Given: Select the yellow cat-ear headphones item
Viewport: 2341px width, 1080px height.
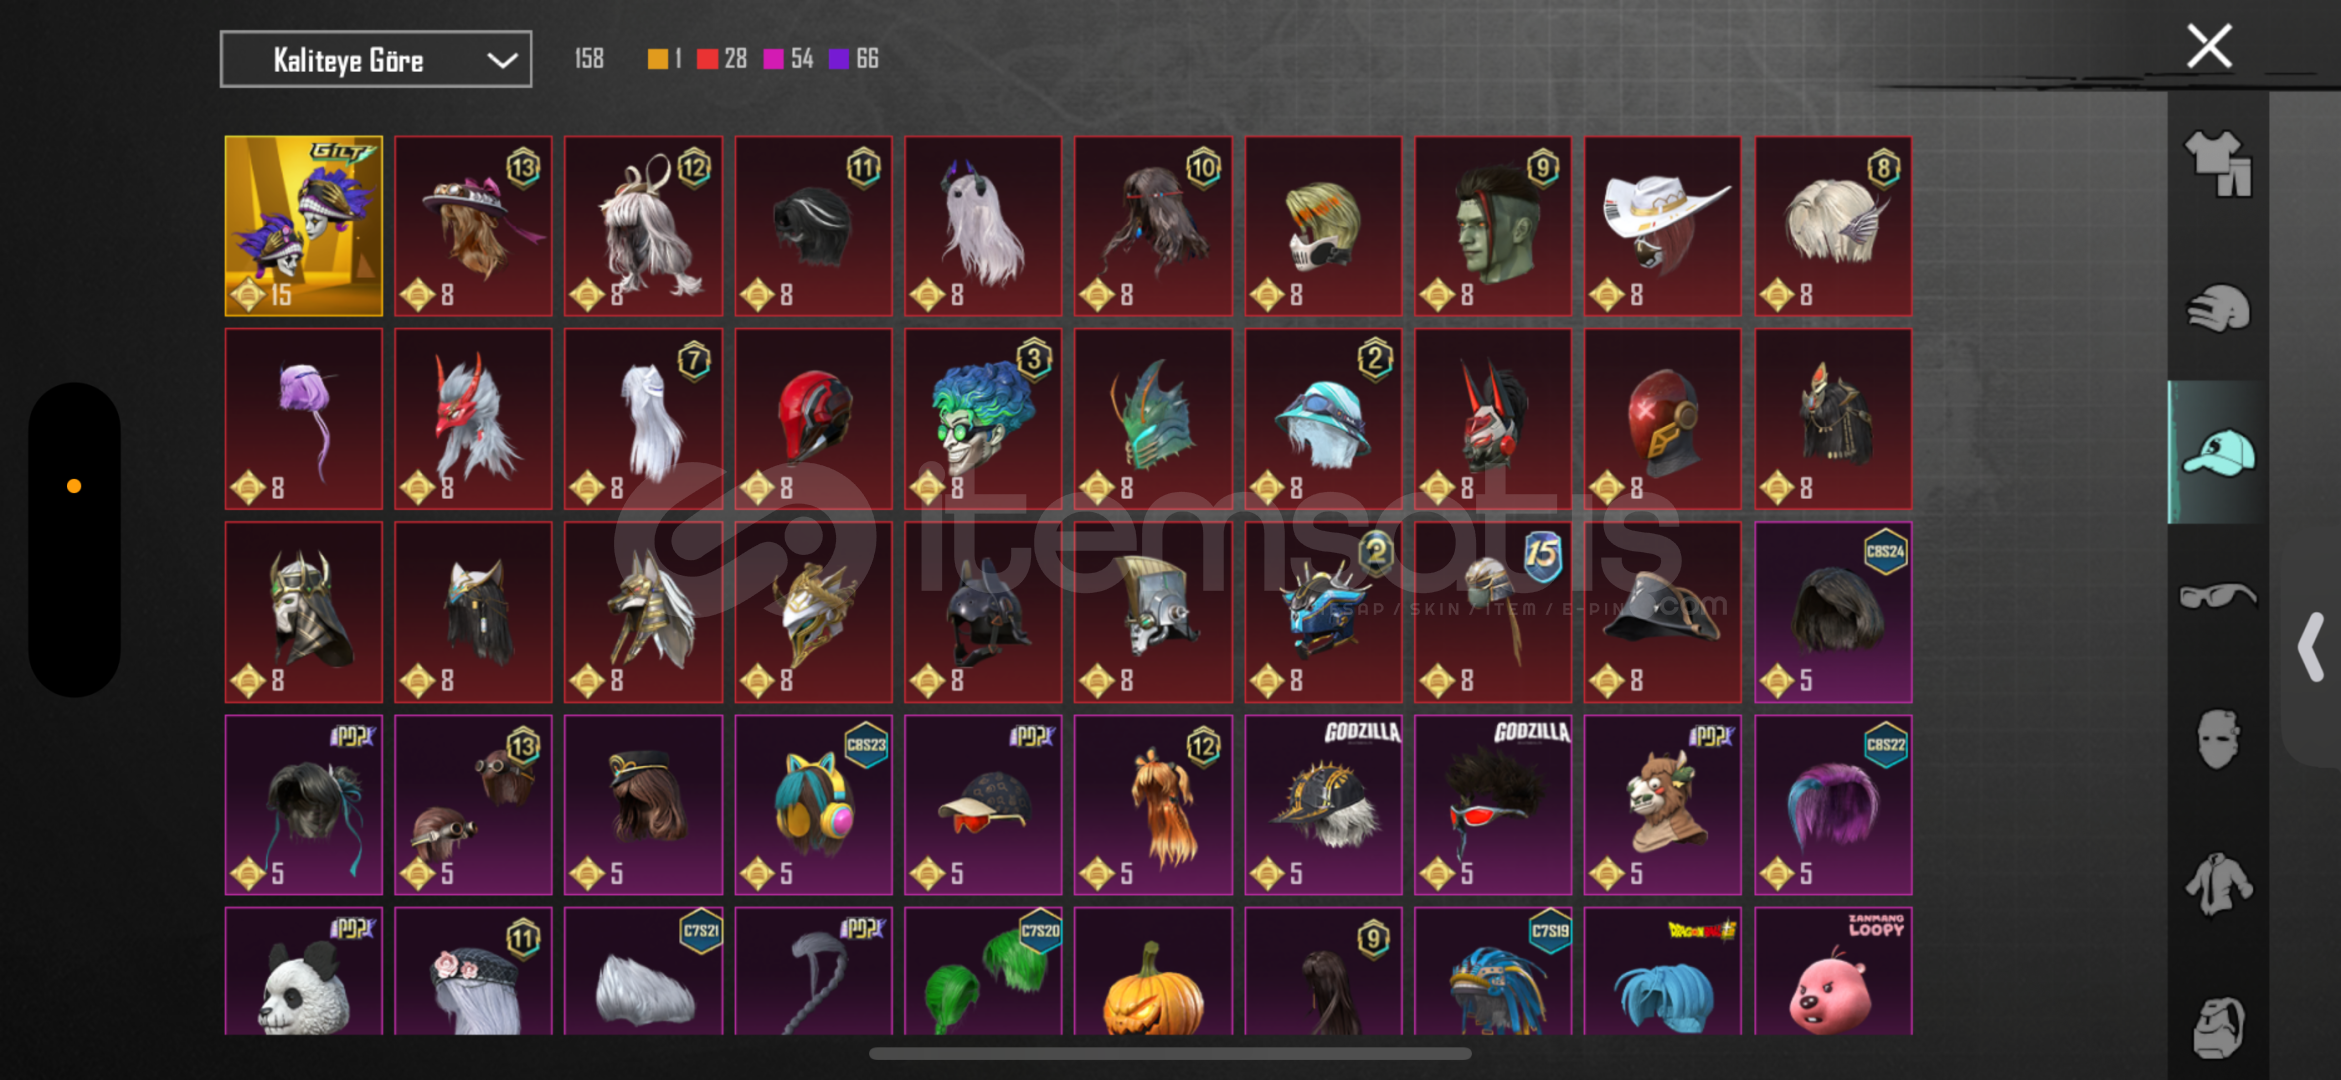Looking at the screenshot, I should pos(813,805).
